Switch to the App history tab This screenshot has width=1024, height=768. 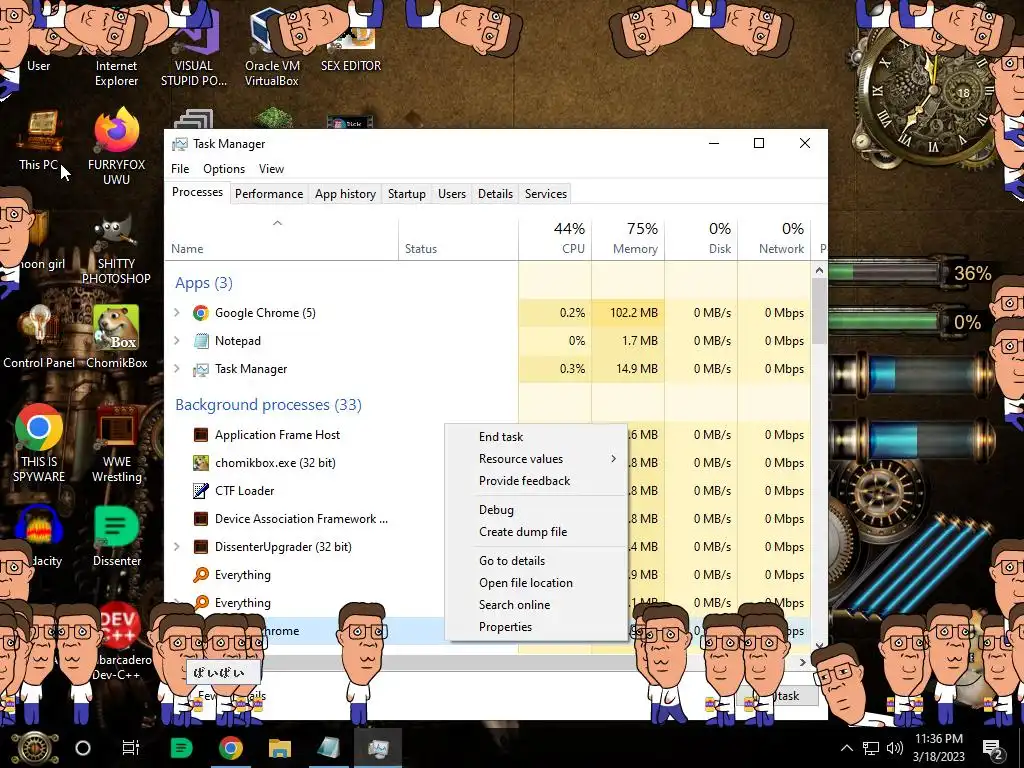[x=345, y=194]
